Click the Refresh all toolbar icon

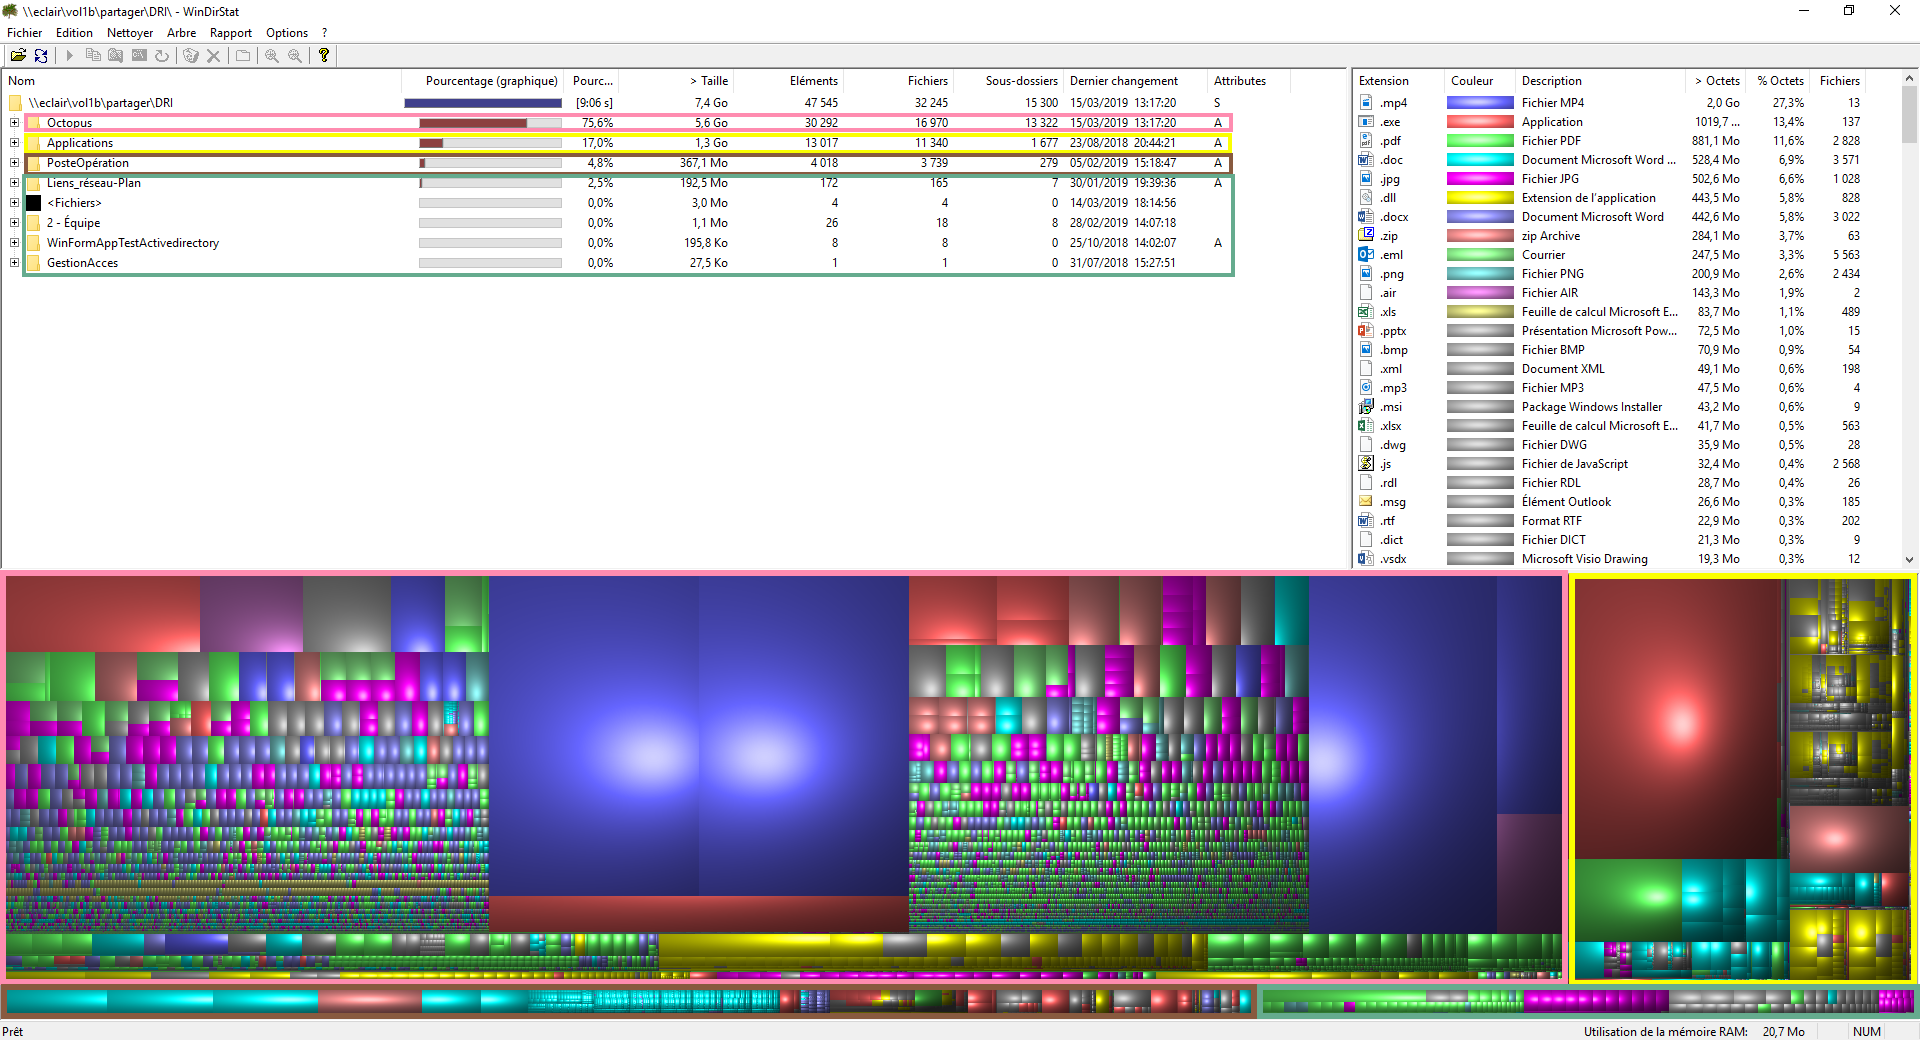pos(41,56)
